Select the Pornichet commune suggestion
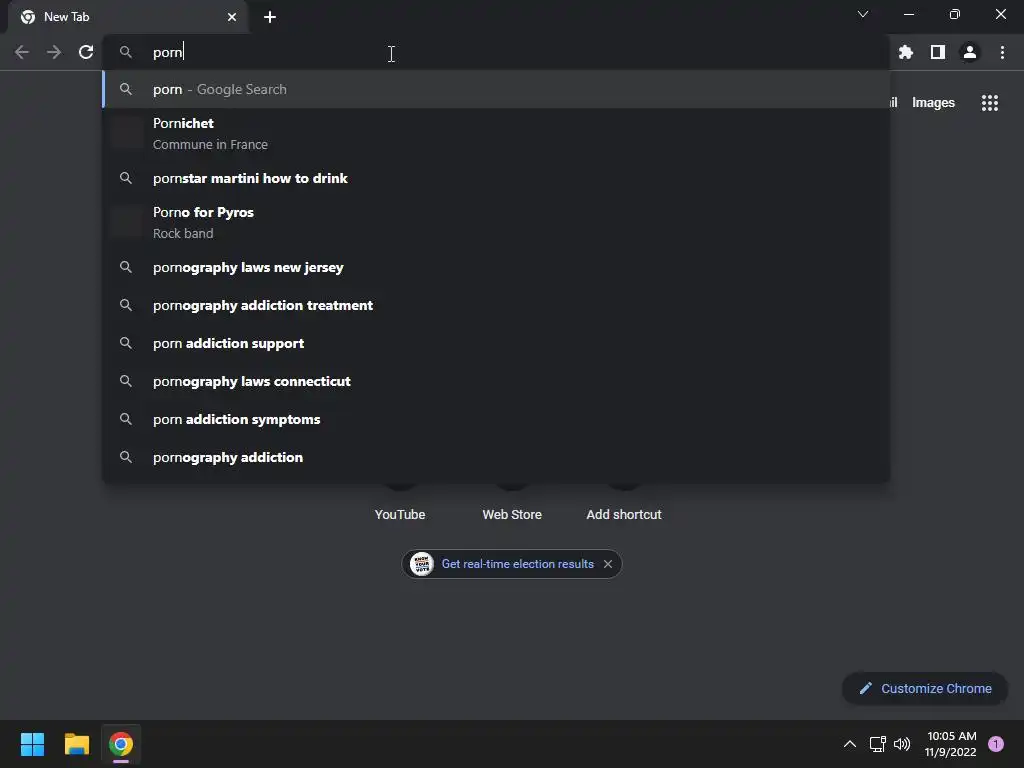Image resolution: width=1024 pixels, height=768 pixels. point(496,133)
